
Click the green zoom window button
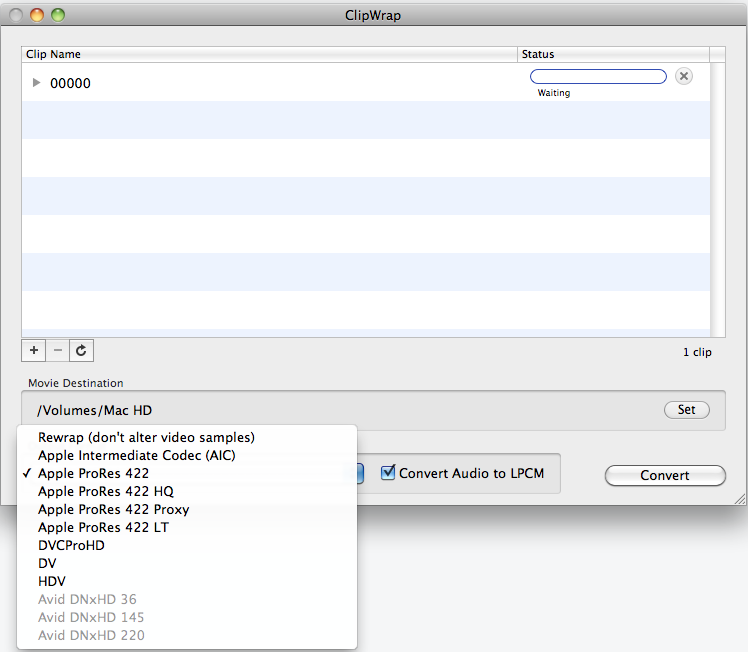coord(58,15)
